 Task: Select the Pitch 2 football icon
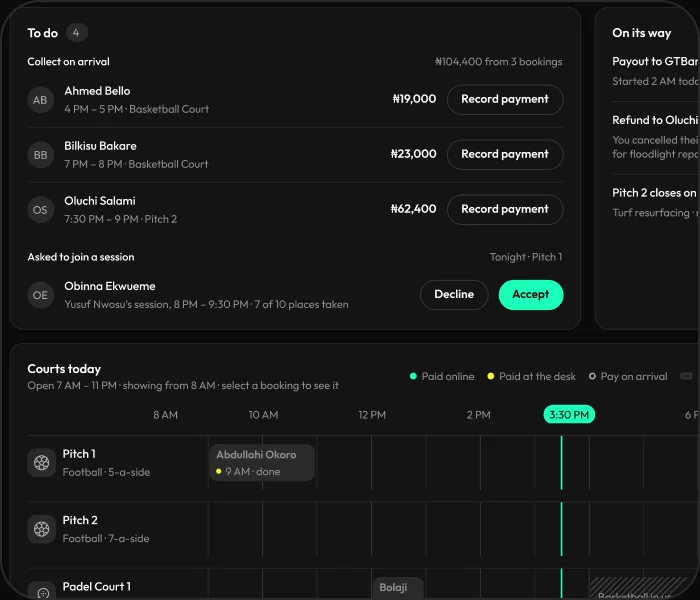point(42,529)
